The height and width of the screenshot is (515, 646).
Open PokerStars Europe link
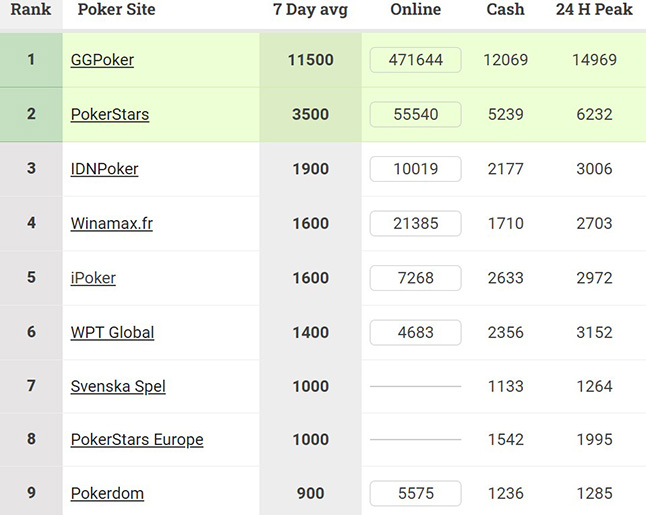[x=137, y=440]
